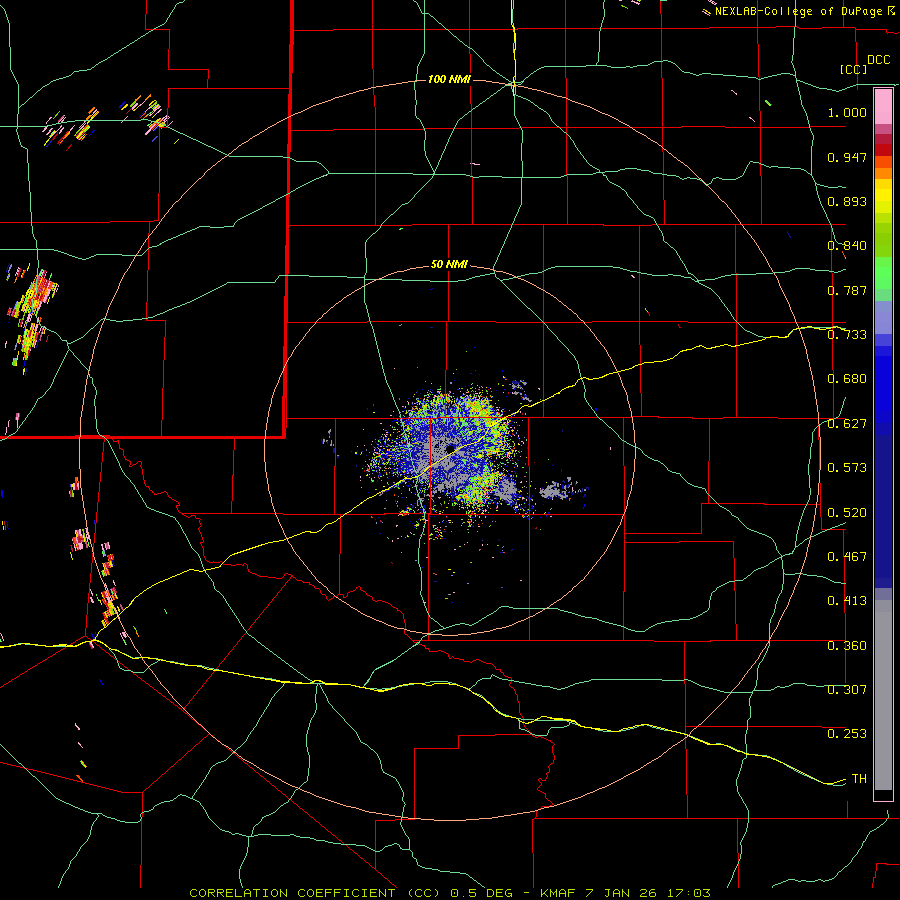This screenshot has height=900, width=900.
Task: Select the 0.573 scale value
Action: [847, 468]
